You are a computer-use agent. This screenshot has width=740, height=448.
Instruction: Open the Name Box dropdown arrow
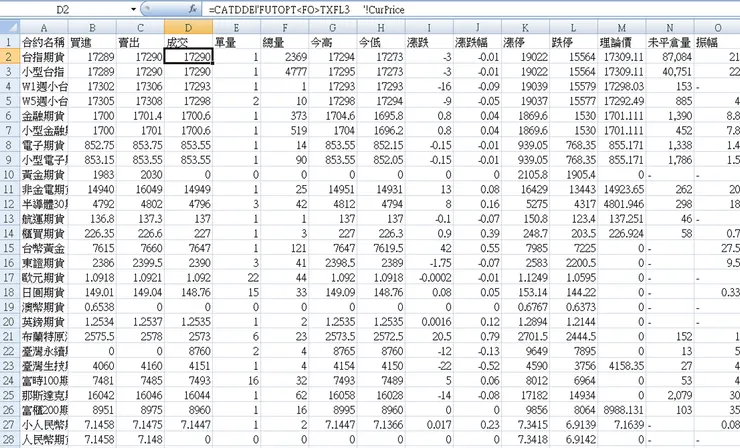click(x=134, y=9)
